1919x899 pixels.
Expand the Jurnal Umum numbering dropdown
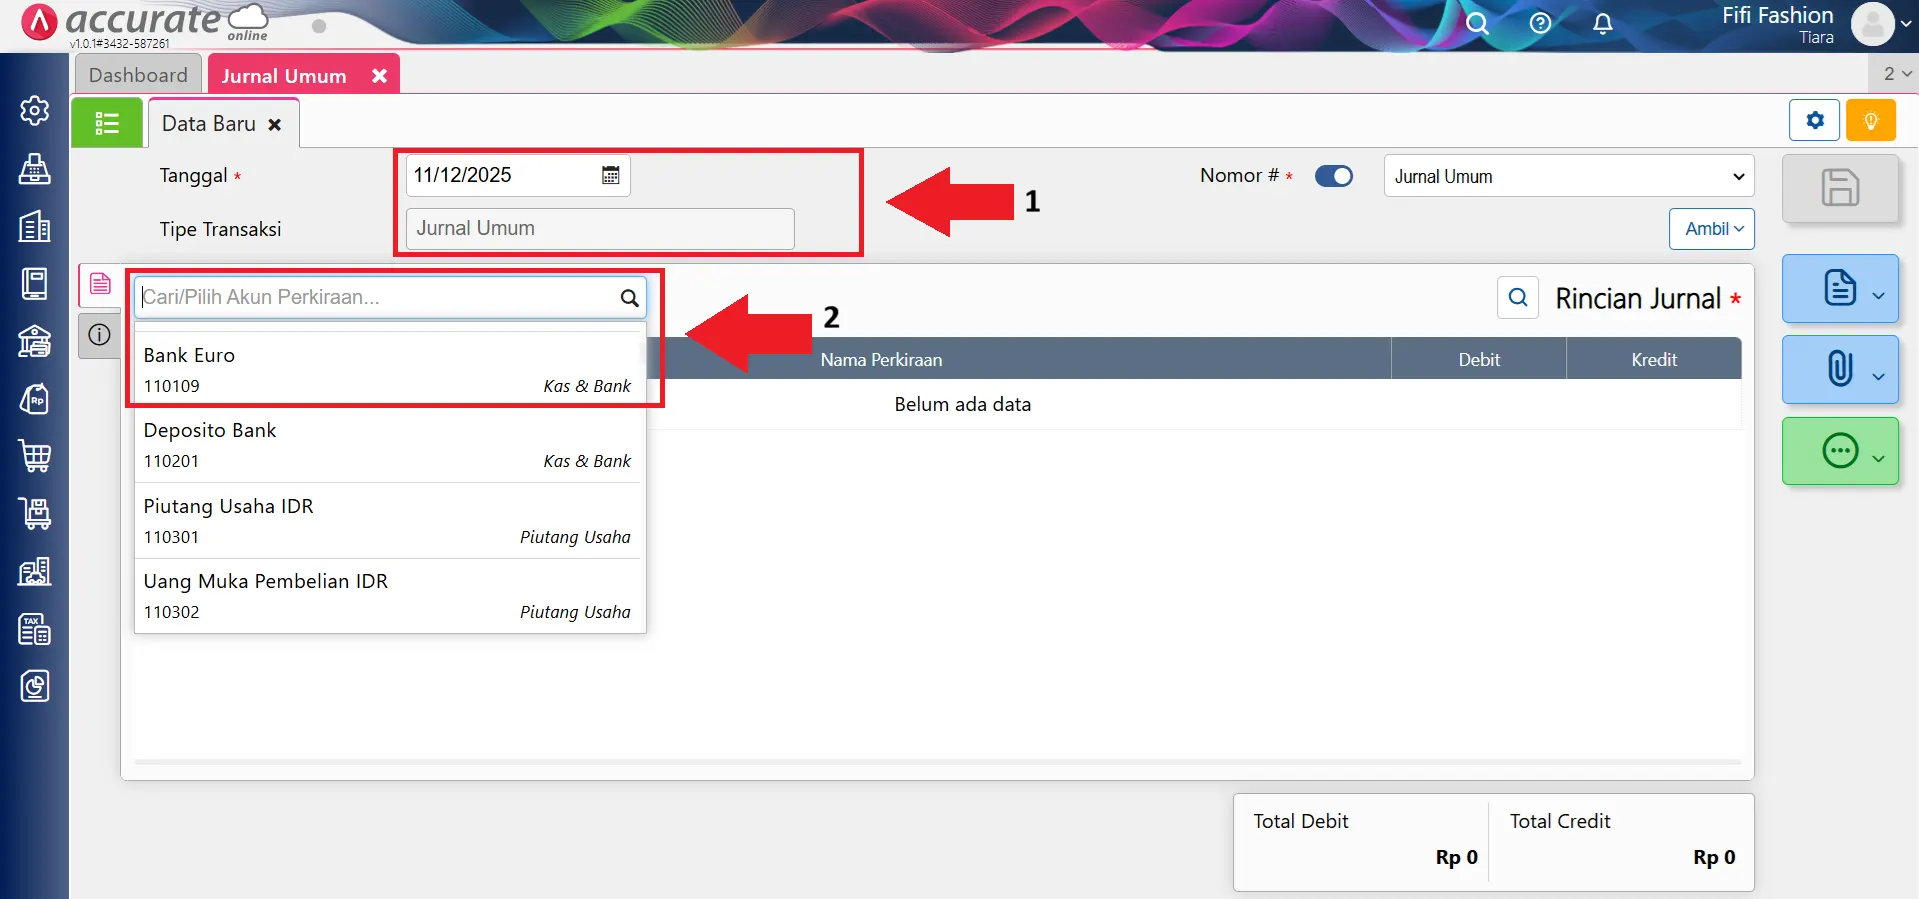(1568, 176)
